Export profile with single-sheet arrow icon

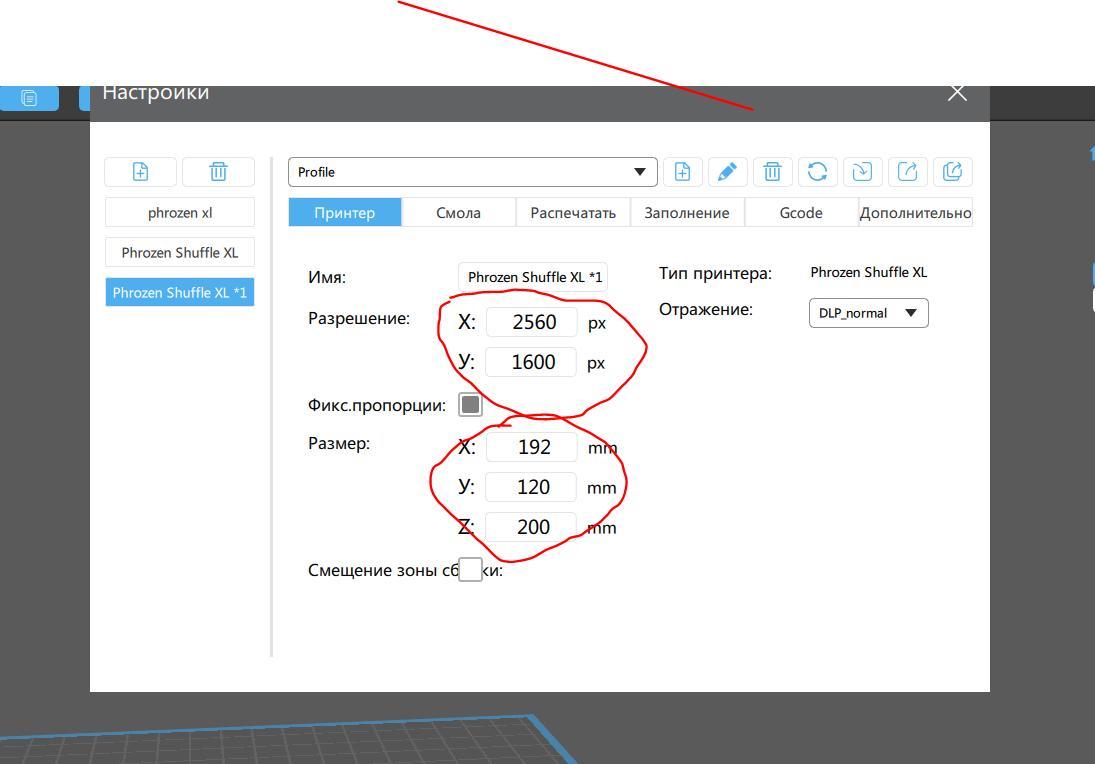pyautogui.click(x=907, y=172)
